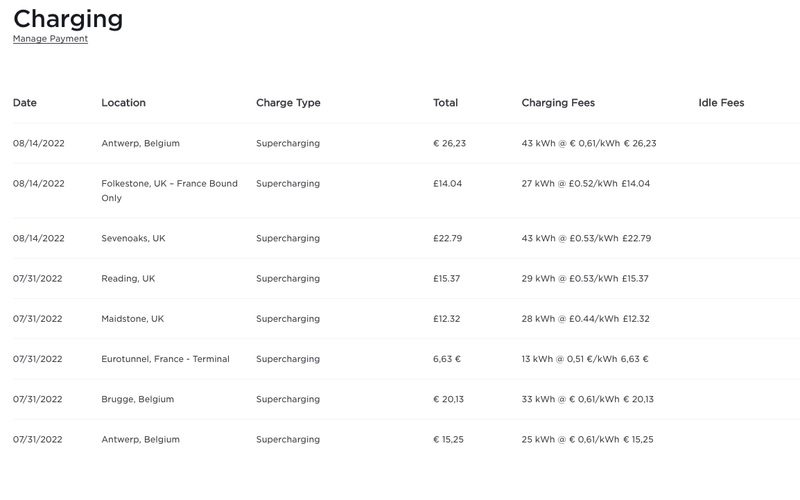
Task: Click the £14.04 total amount
Action: 447,184
